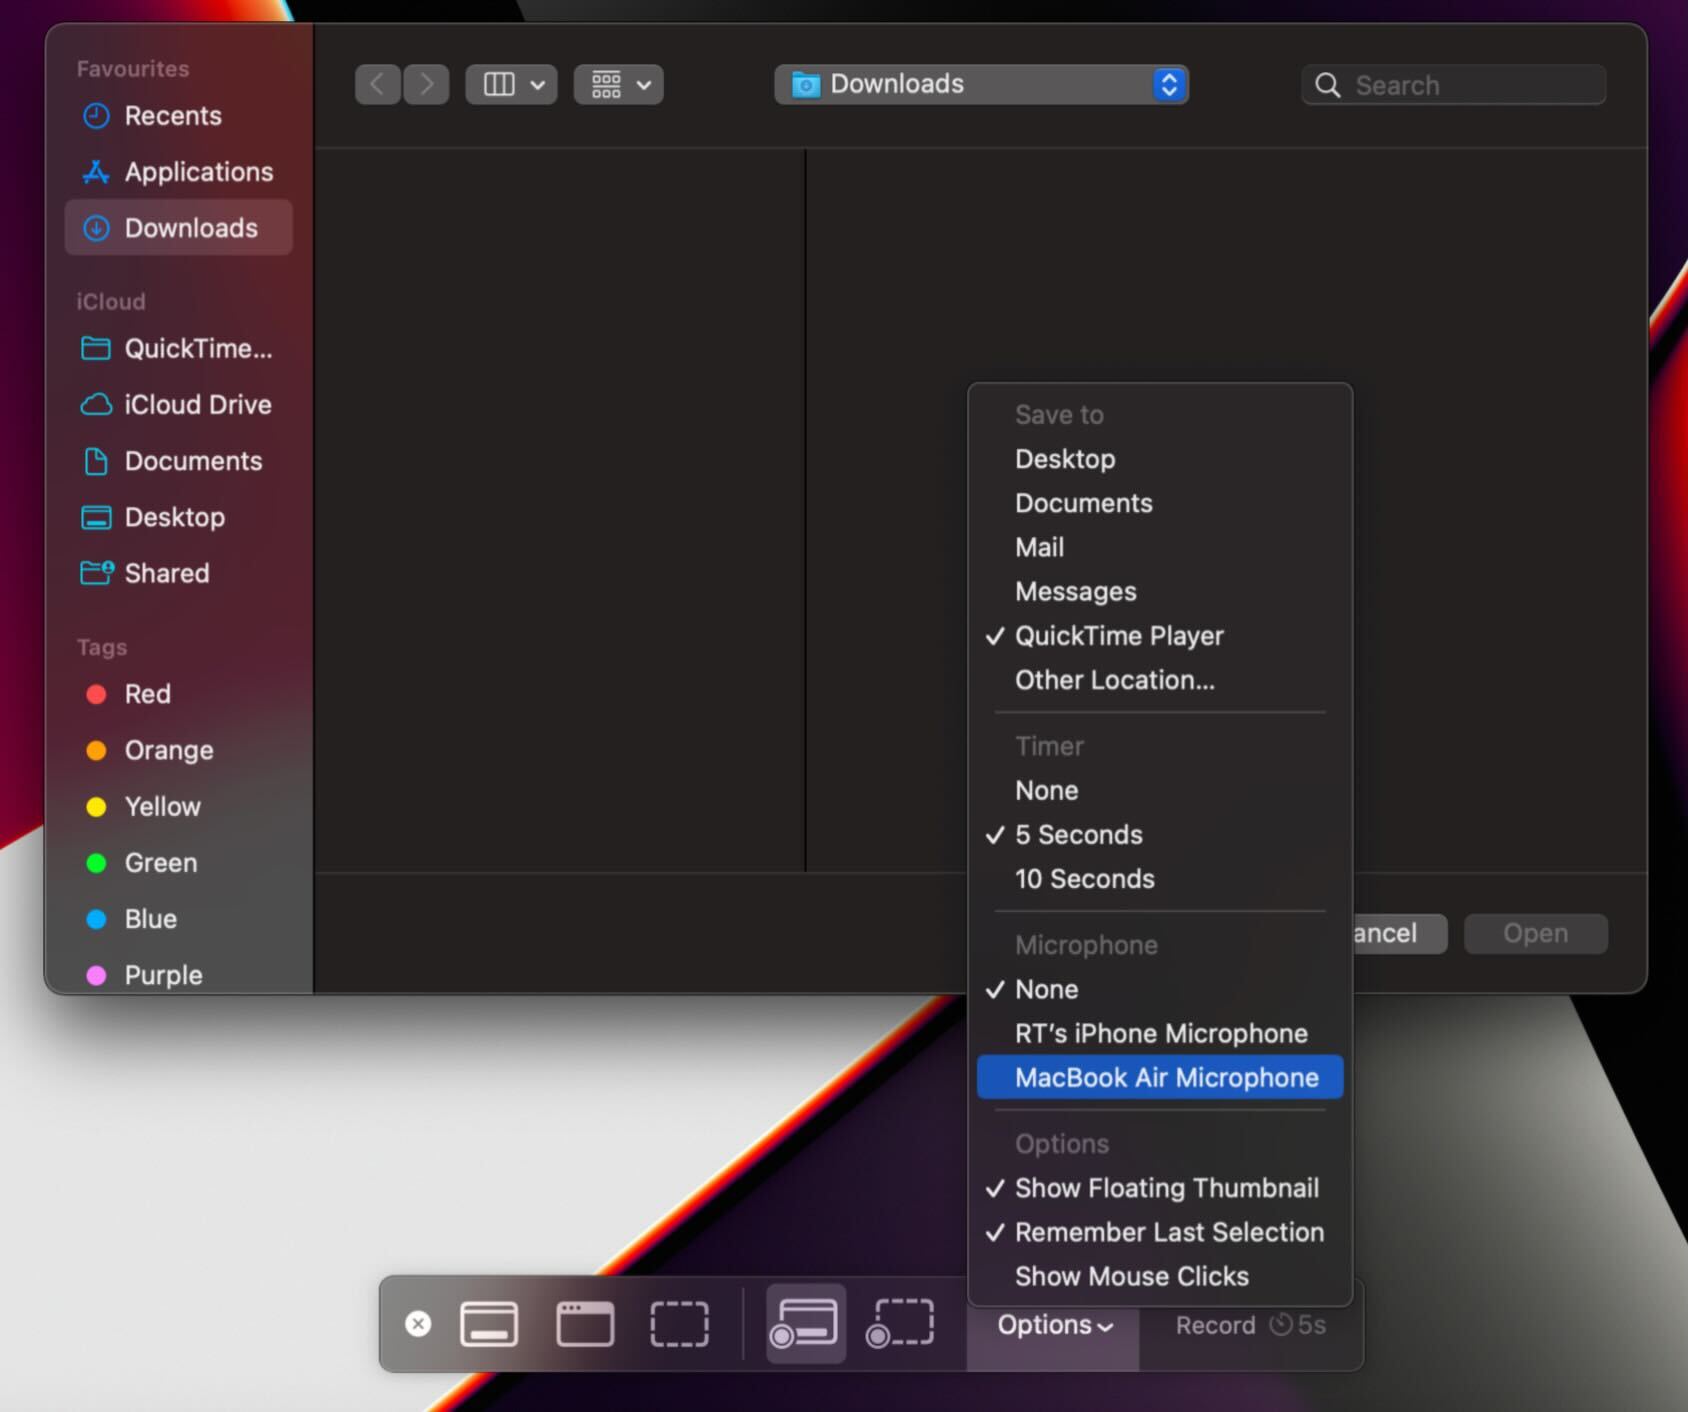1688x1412 pixels.
Task: Select Record Entire Screen icon
Action: (x=805, y=1324)
